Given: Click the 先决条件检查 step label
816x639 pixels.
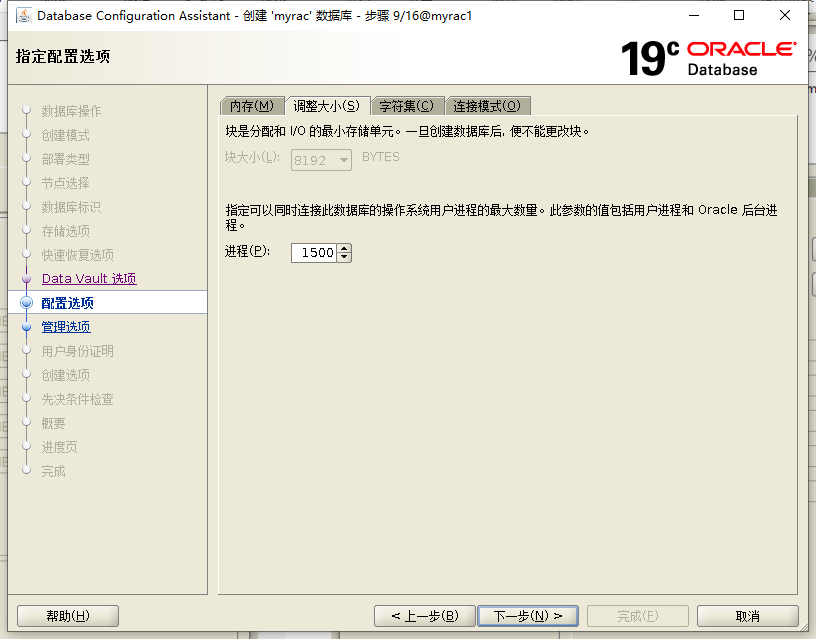Looking at the screenshot, I should [x=78, y=399].
